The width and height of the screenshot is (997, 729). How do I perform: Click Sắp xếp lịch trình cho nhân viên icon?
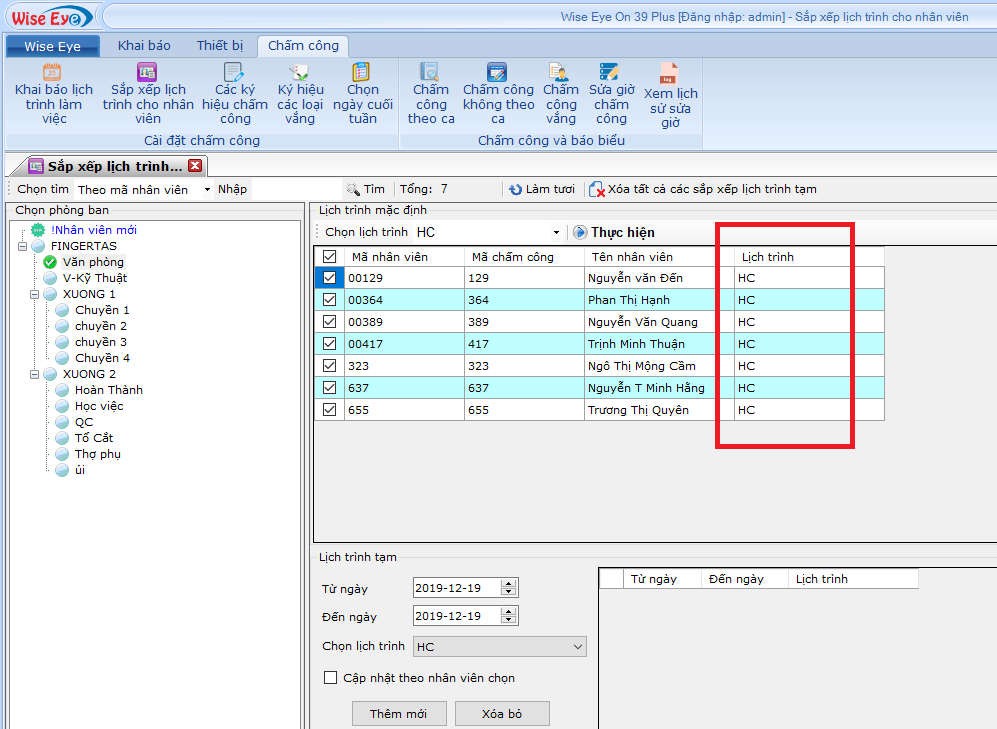pyautogui.click(x=147, y=73)
